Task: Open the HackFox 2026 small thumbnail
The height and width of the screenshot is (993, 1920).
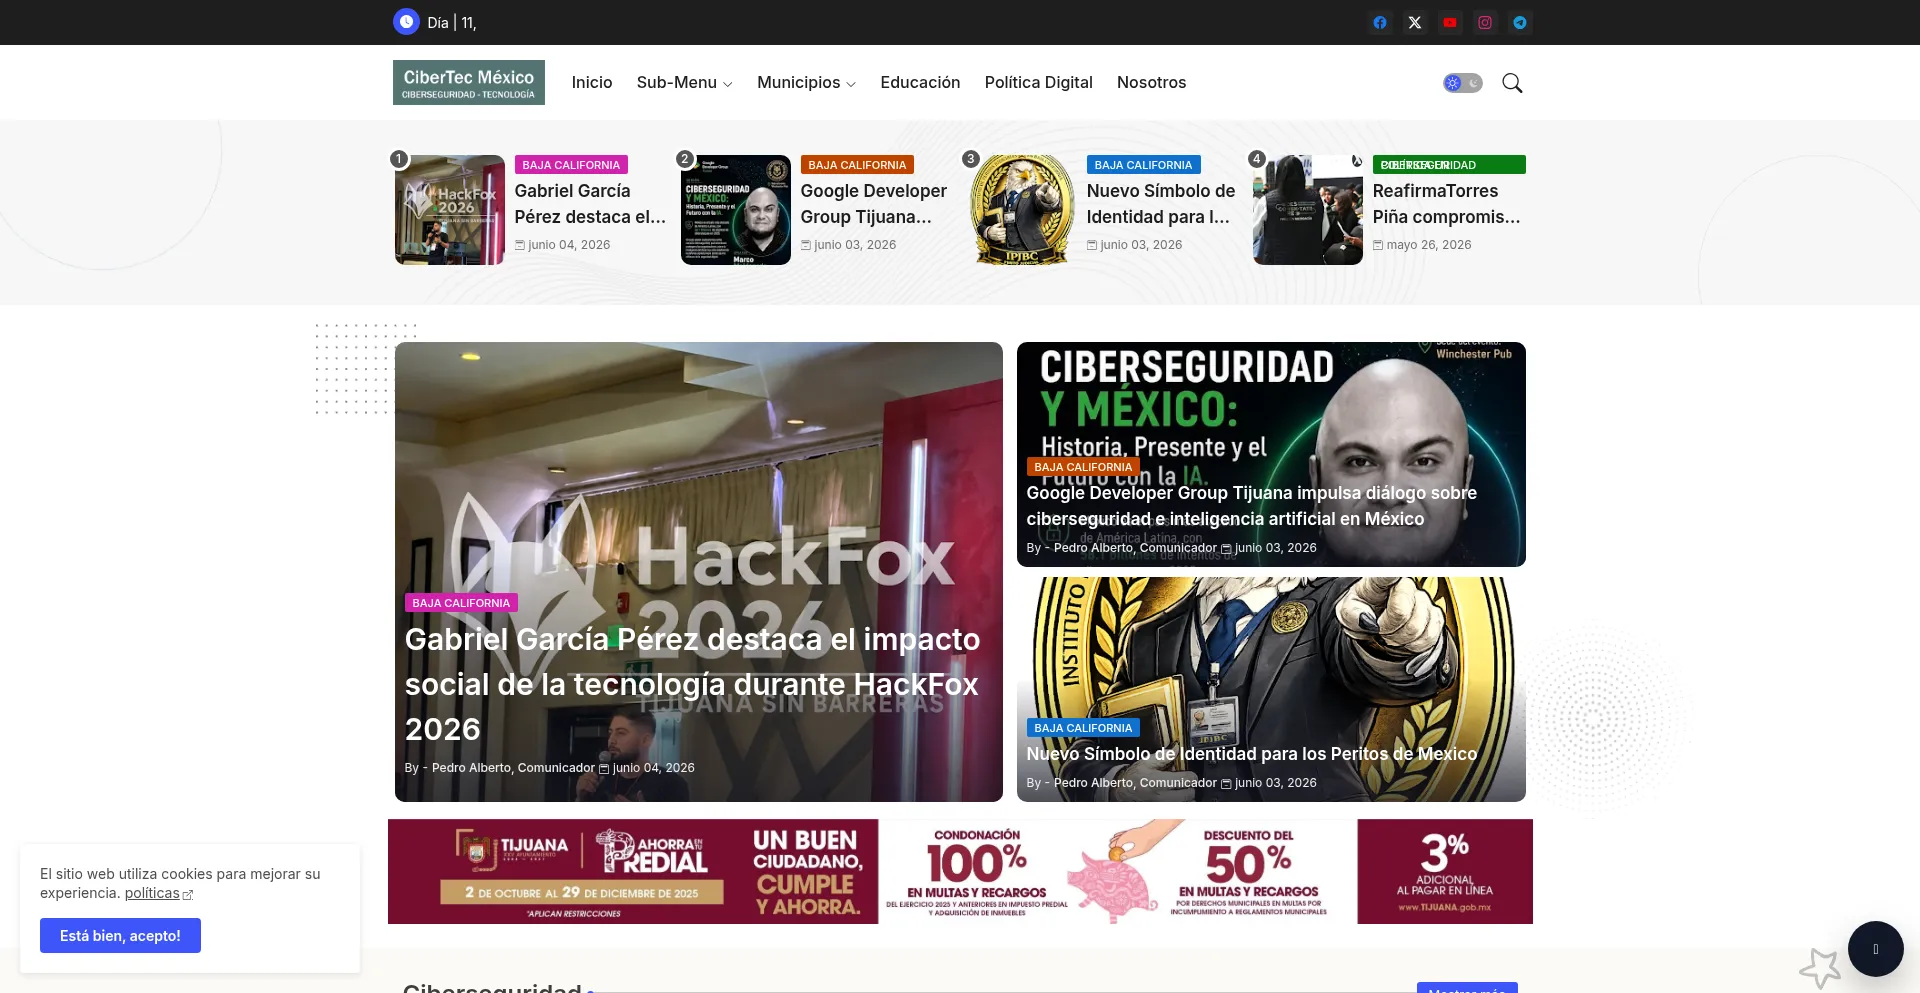Action: 450,210
